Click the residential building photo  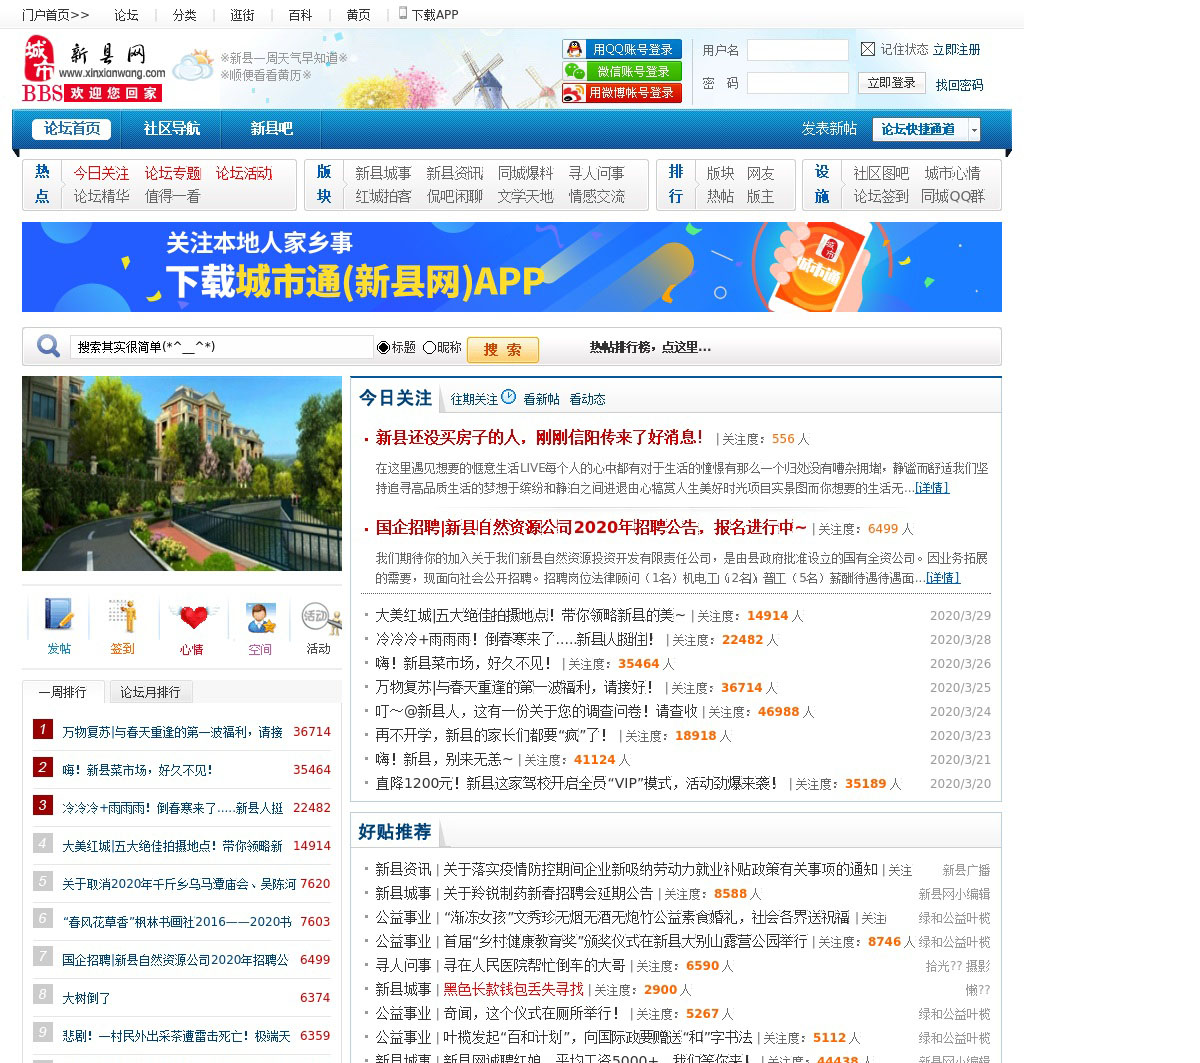pyautogui.click(x=182, y=473)
